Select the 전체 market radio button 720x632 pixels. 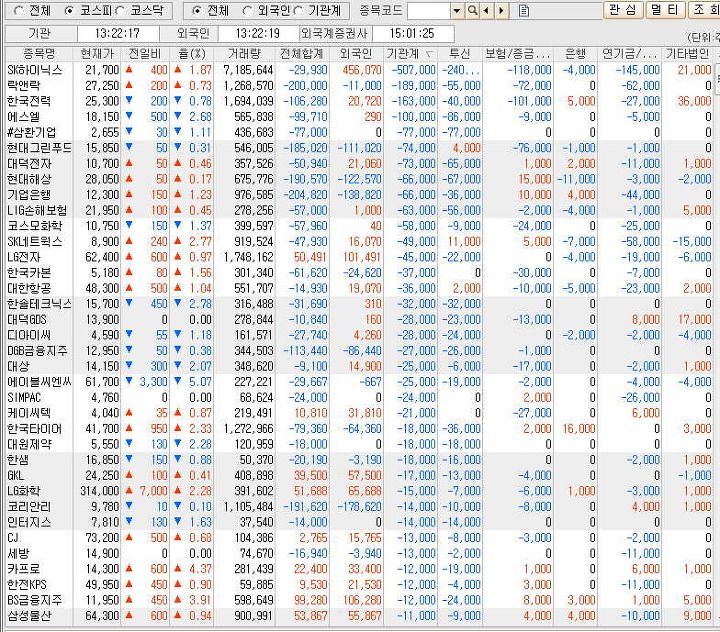click(18, 11)
